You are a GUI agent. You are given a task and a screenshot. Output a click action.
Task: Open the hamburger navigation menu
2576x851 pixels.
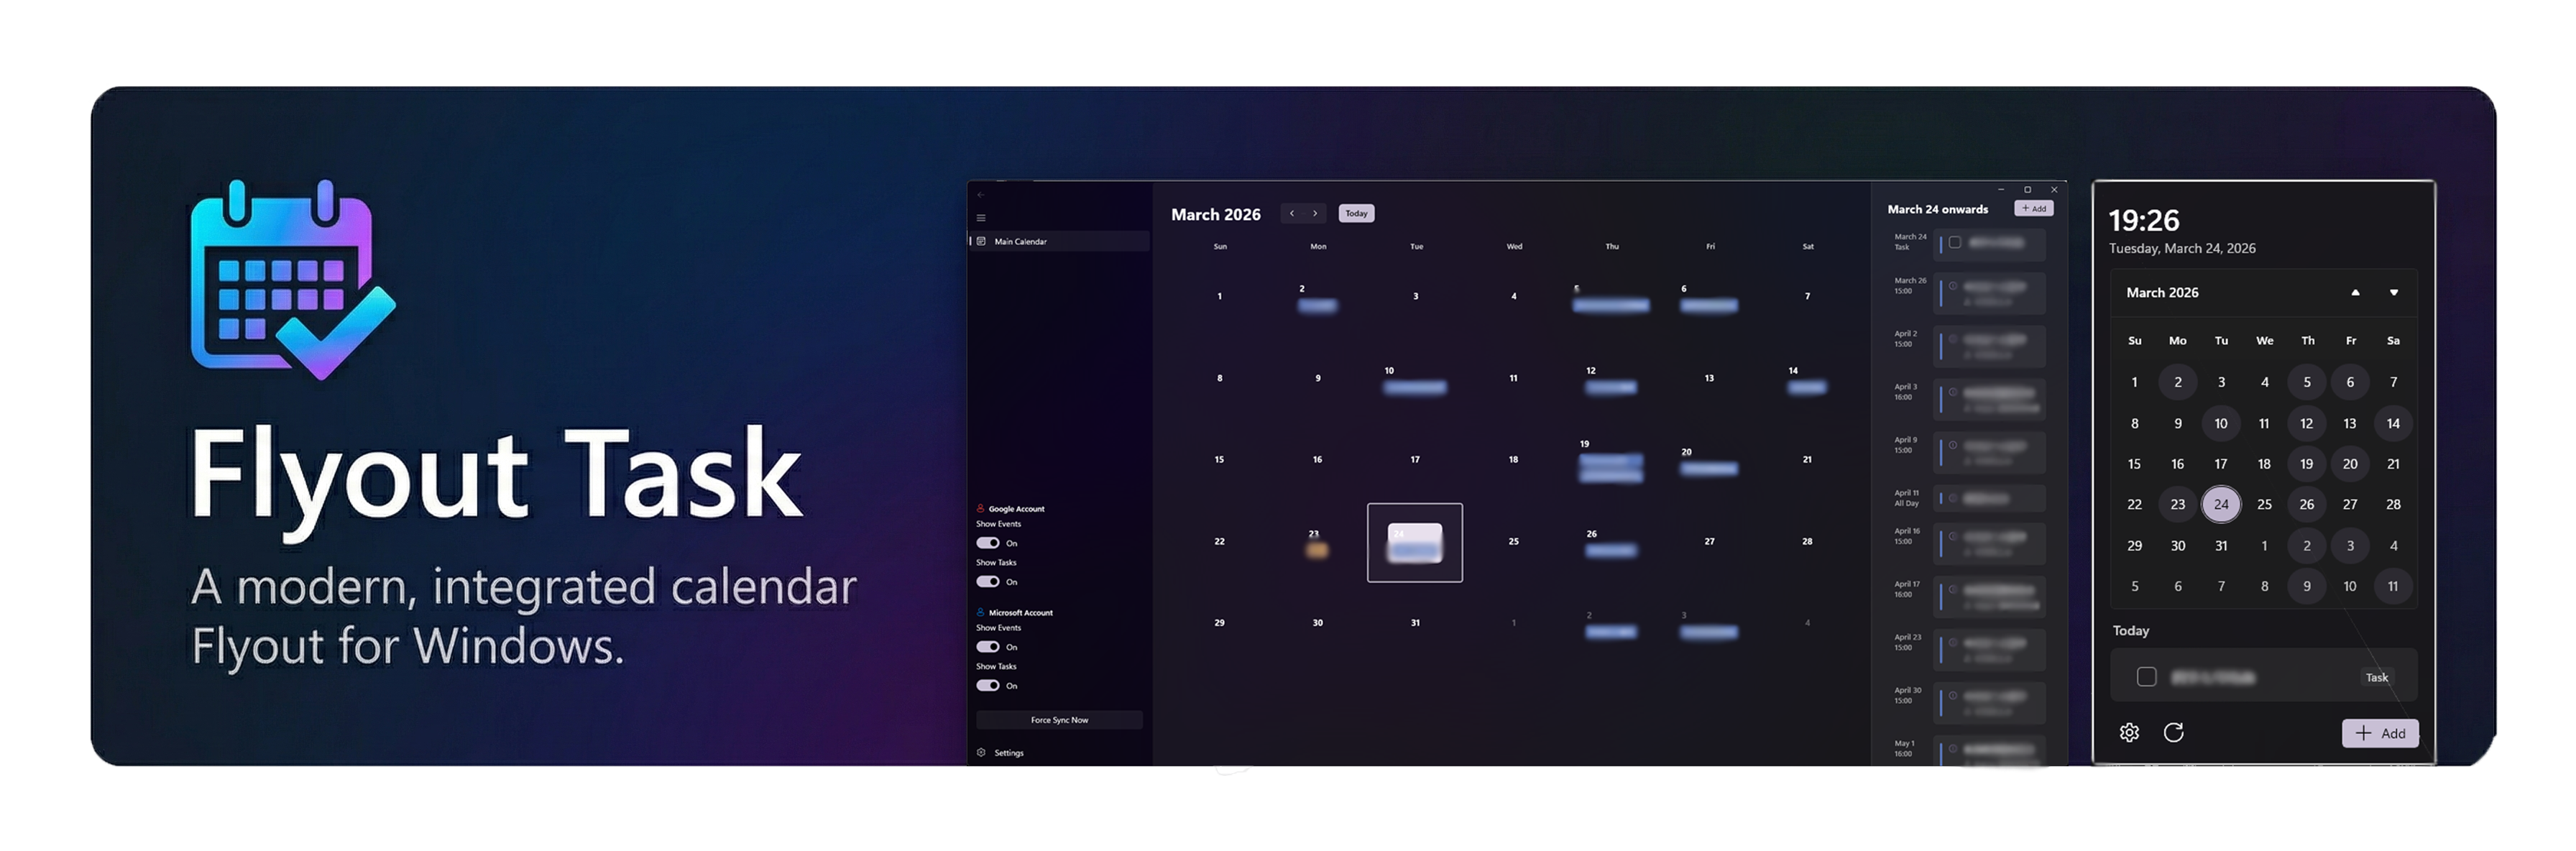coord(981,218)
